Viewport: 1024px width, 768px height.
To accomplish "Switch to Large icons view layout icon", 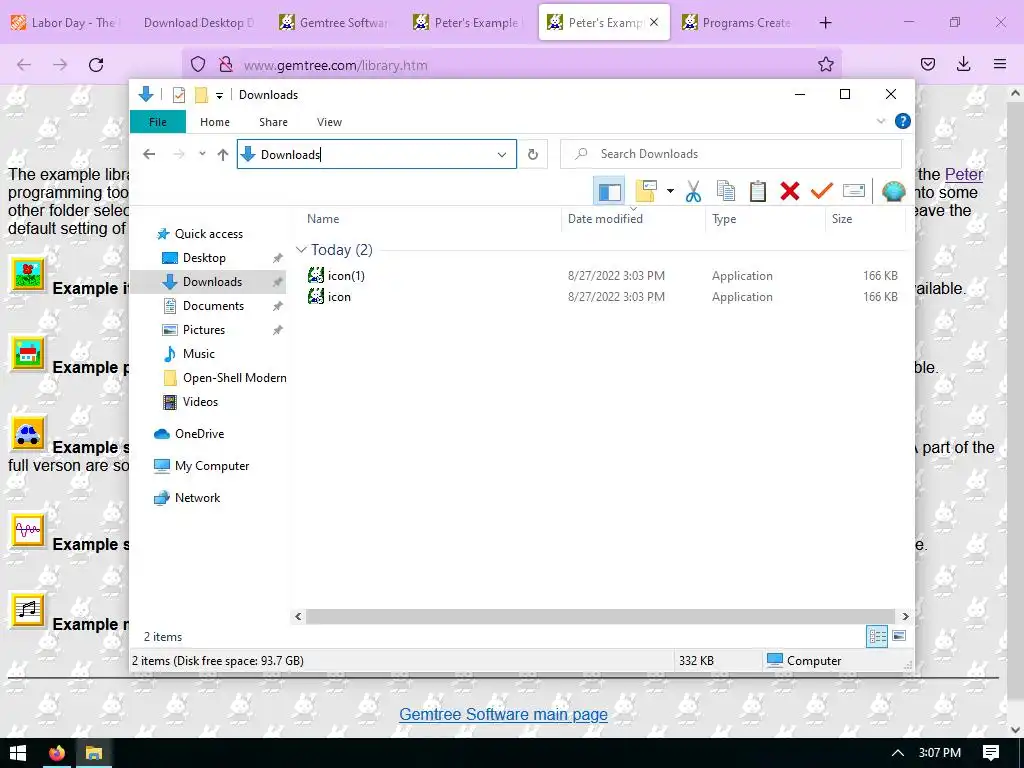I will pyautogui.click(x=899, y=636).
